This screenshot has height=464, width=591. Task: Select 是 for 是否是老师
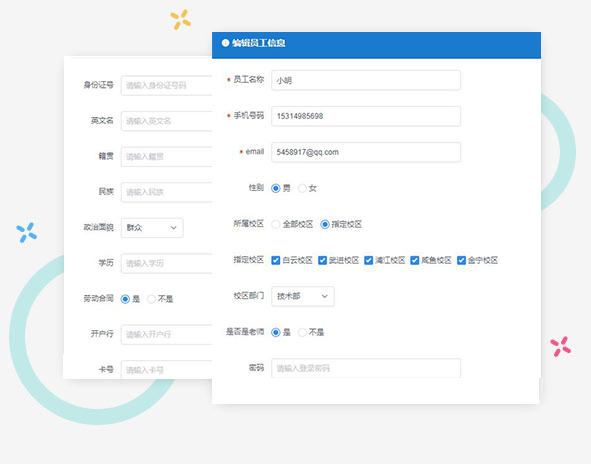[276, 332]
